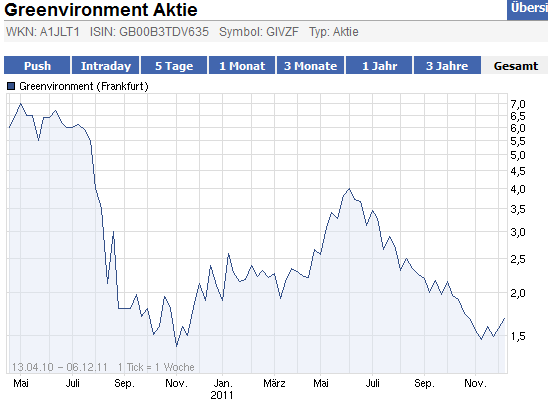This screenshot has width=548, height=407.
Task: Click the 4,0 y-axis value
Action: 518,189
